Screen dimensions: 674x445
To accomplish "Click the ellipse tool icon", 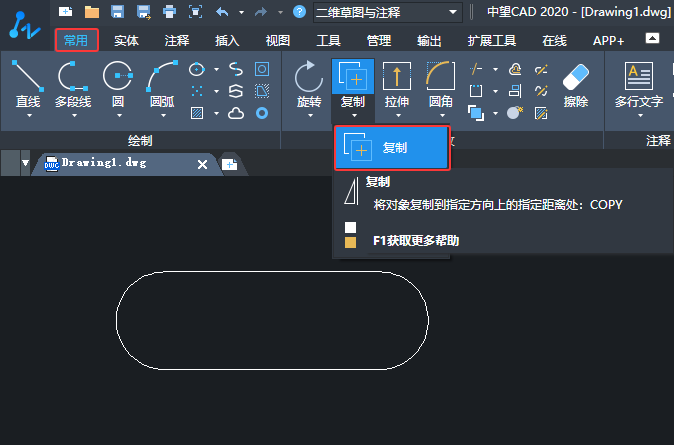I will (197, 69).
